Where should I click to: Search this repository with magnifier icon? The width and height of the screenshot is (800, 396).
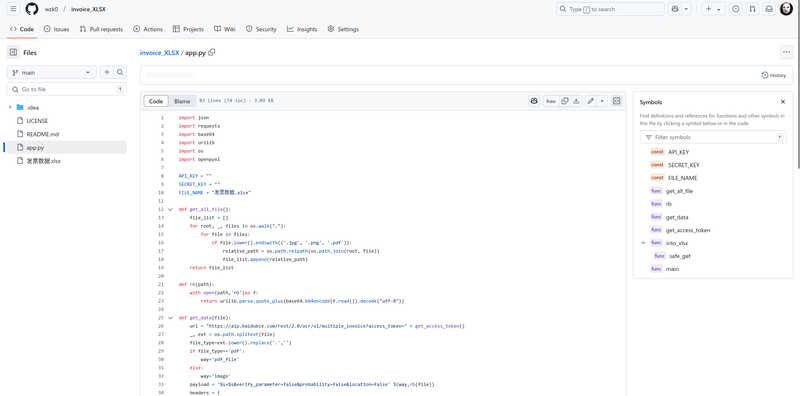click(x=120, y=72)
